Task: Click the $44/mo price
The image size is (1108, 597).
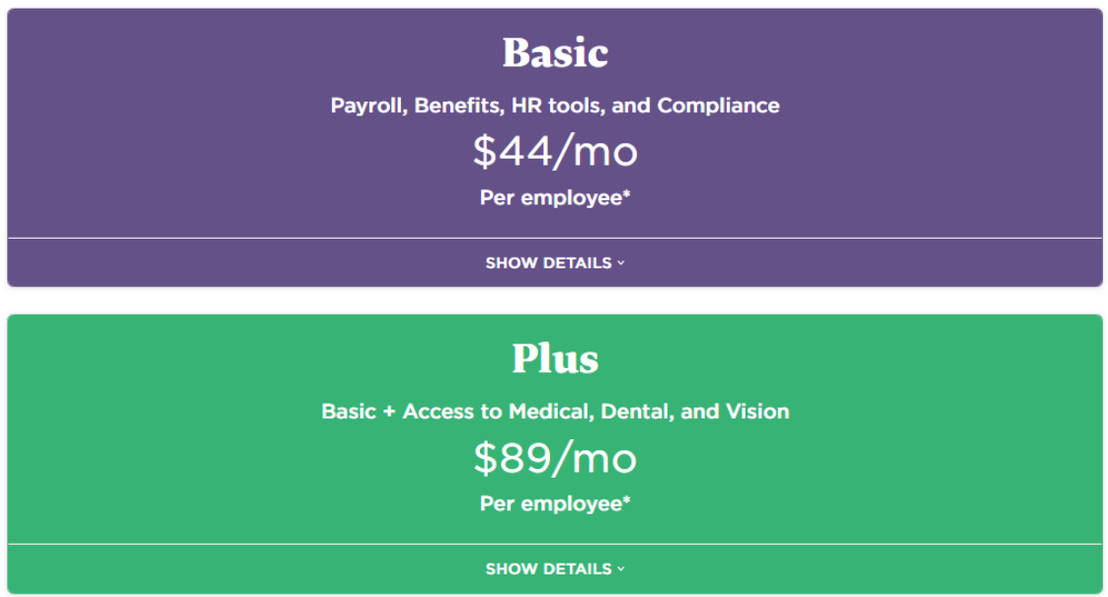Action: coord(555,151)
